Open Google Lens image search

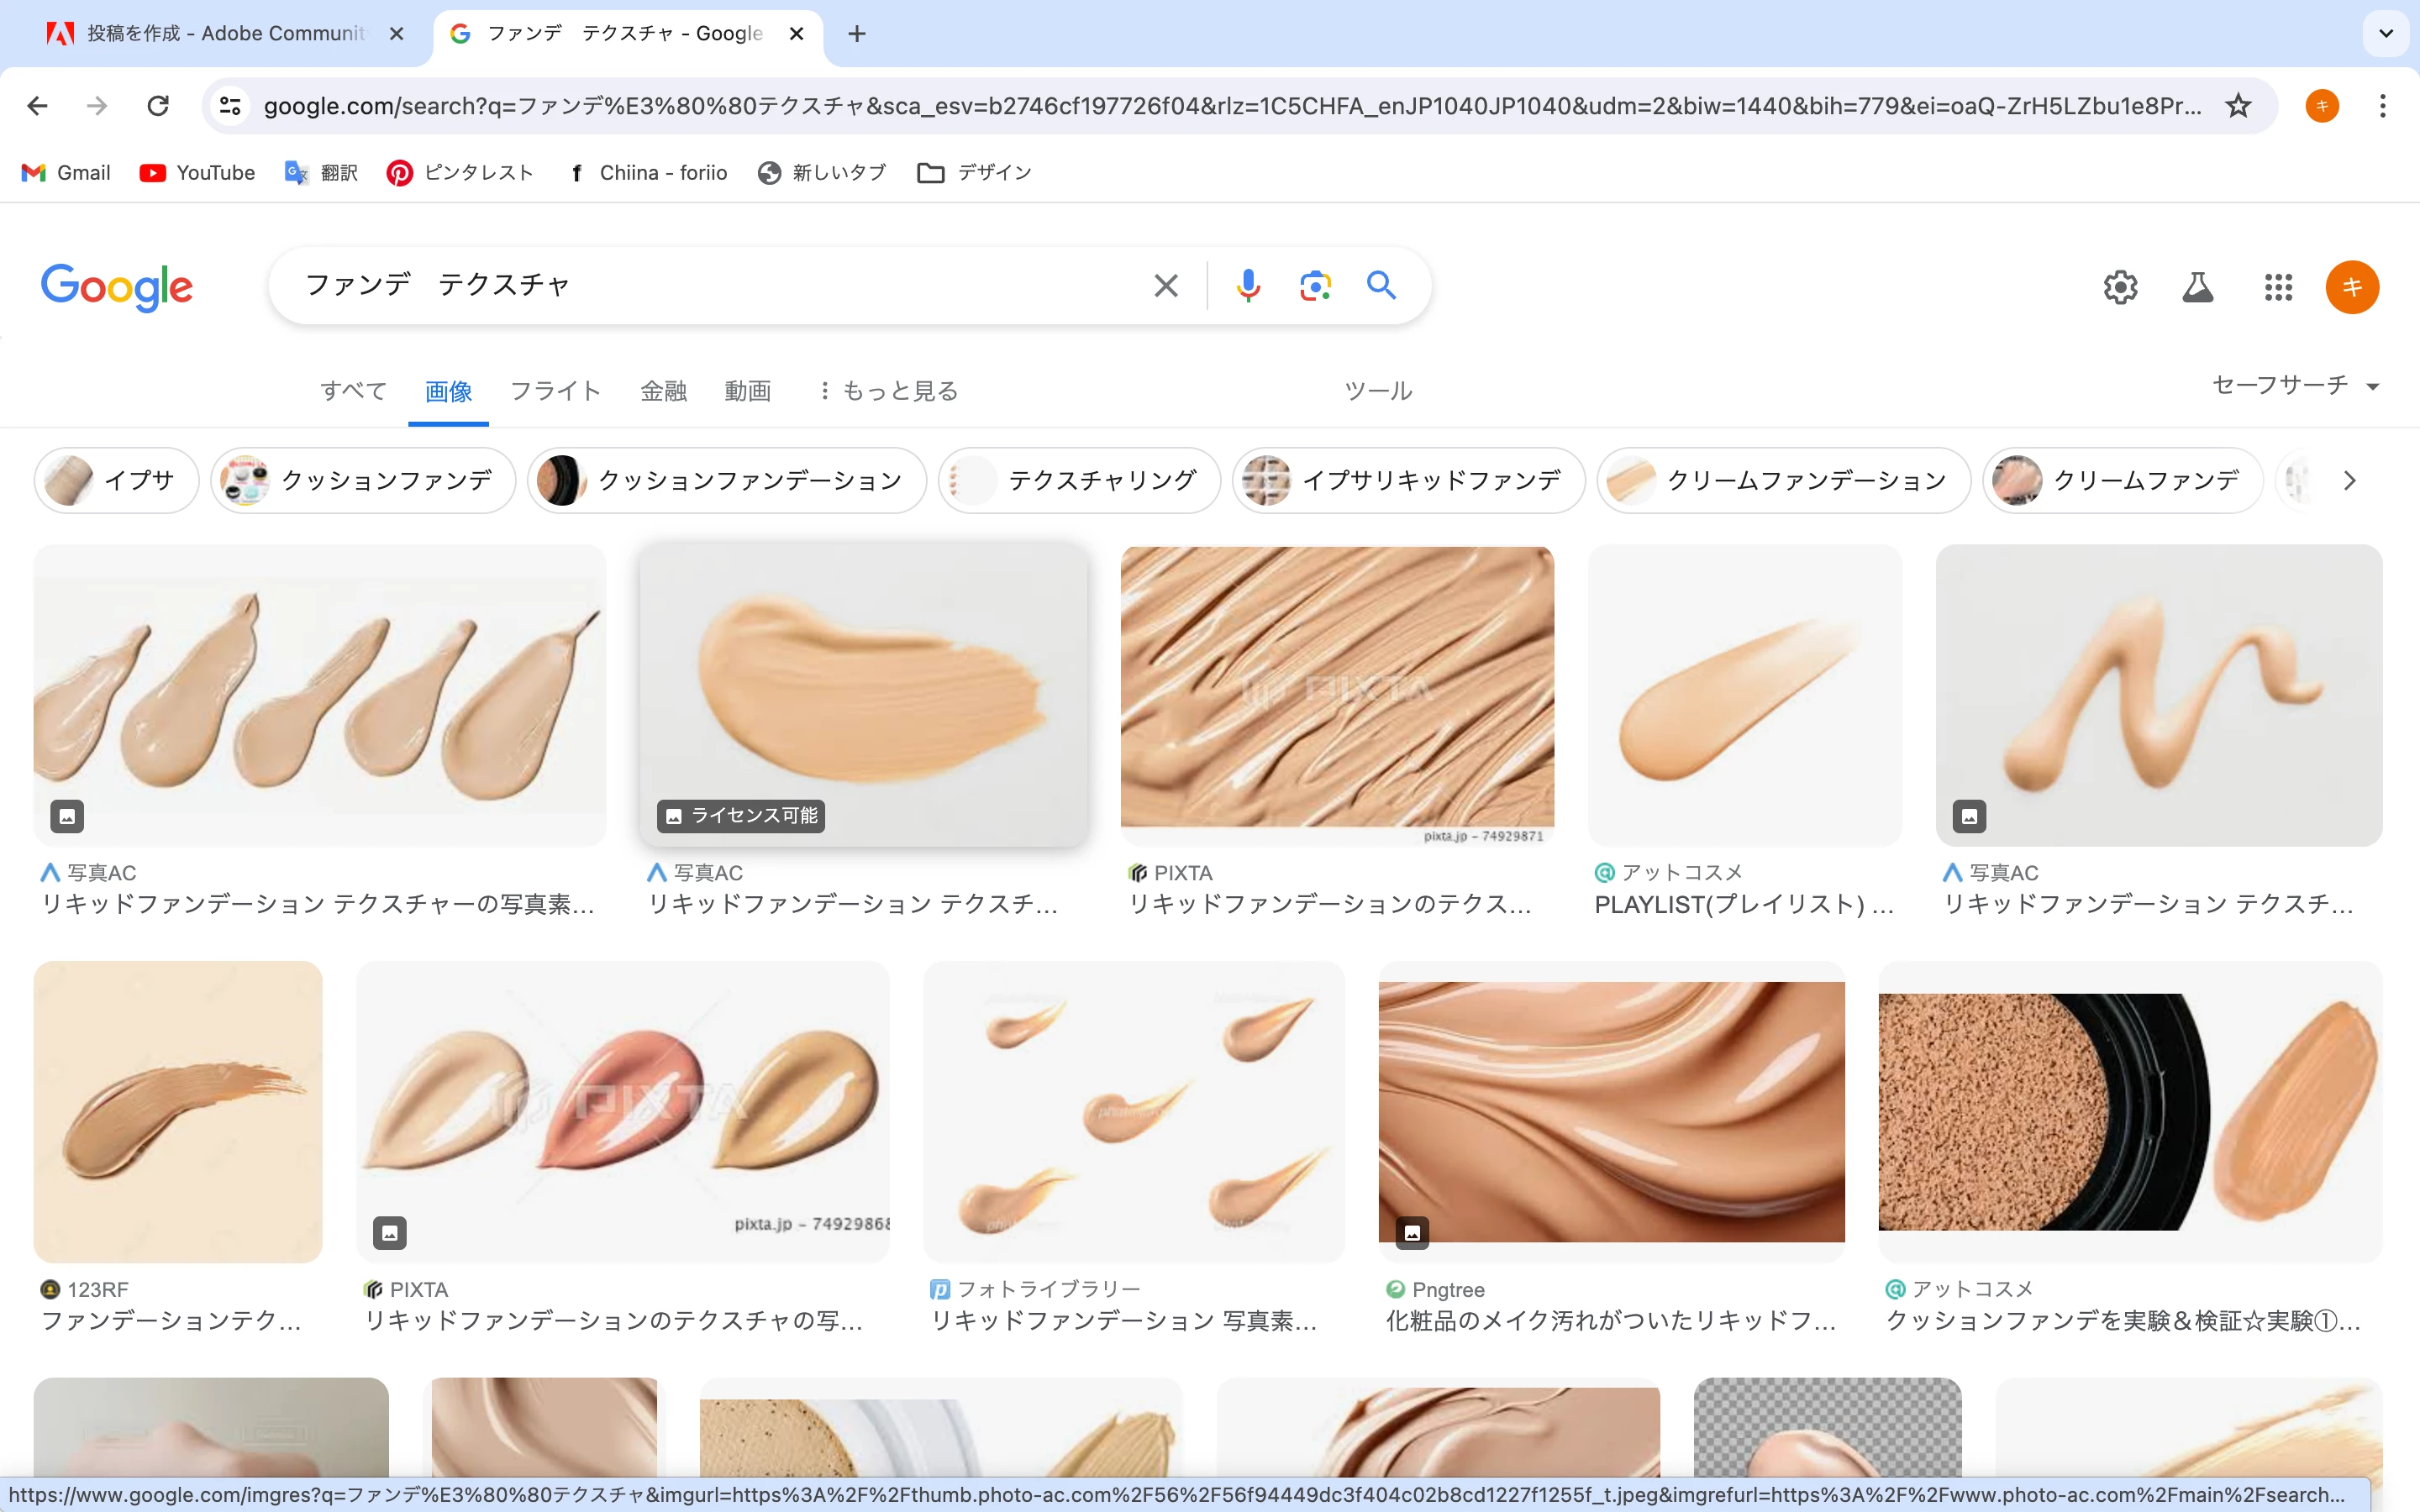(1314, 286)
